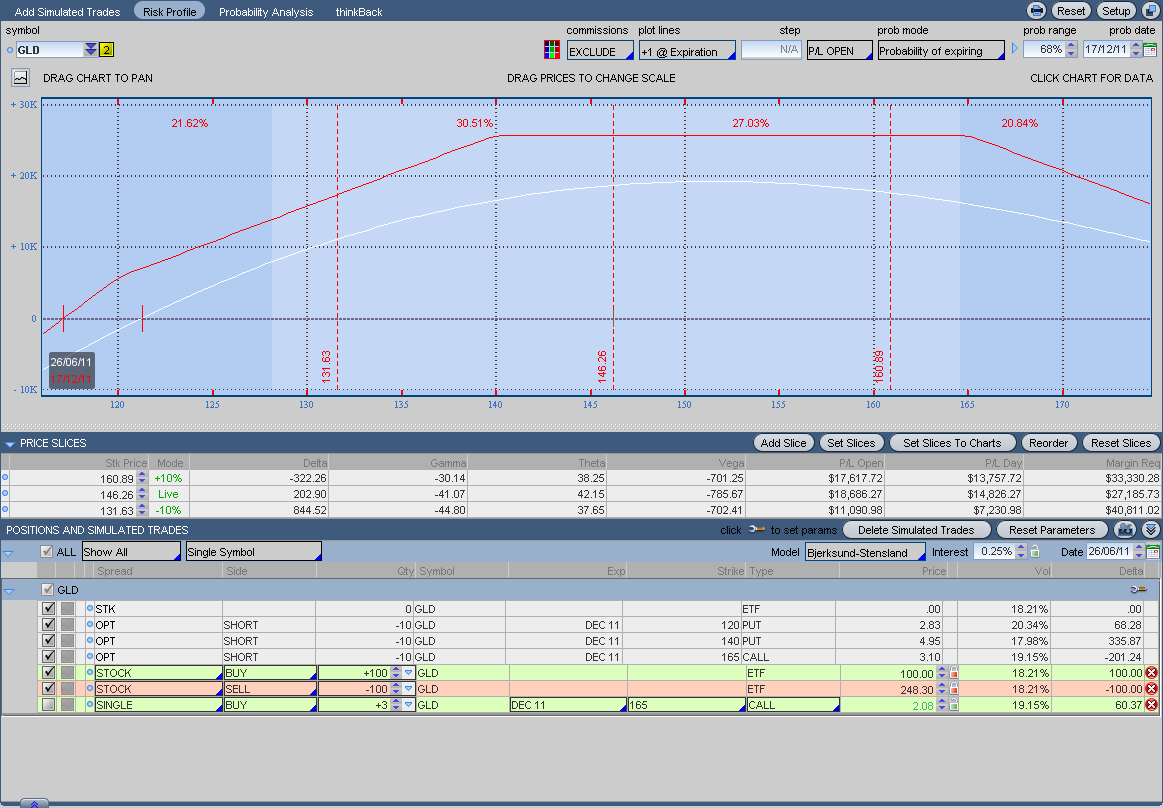Click the GLD group wrench params icon
Screen dimensions: 1163x808
(1137, 590)
